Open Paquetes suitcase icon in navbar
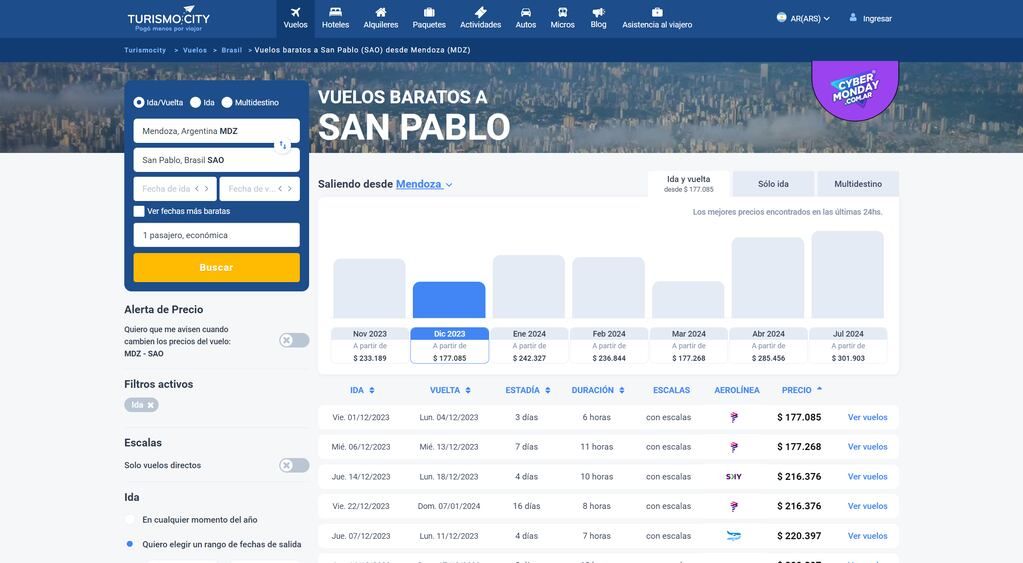This screenshot has height=563, width=1023. pyautogui.click(x=429, y=13)
